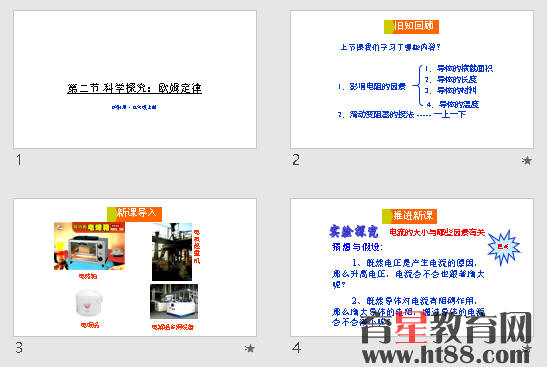
Task: Click the rice cooker picture on slide 3
Action: point(89,303)
